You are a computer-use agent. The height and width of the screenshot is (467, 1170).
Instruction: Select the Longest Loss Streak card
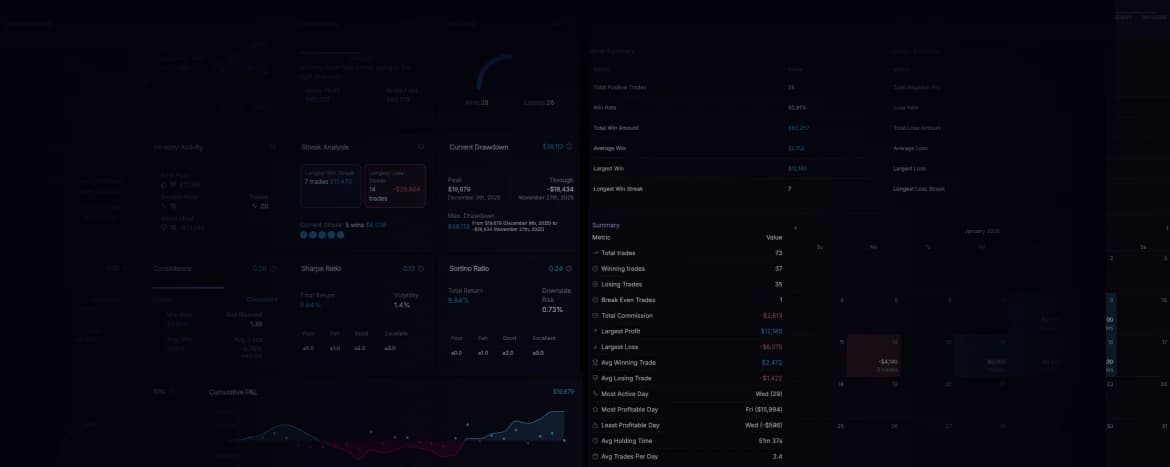pyautogui.click(x=395, y=185)
